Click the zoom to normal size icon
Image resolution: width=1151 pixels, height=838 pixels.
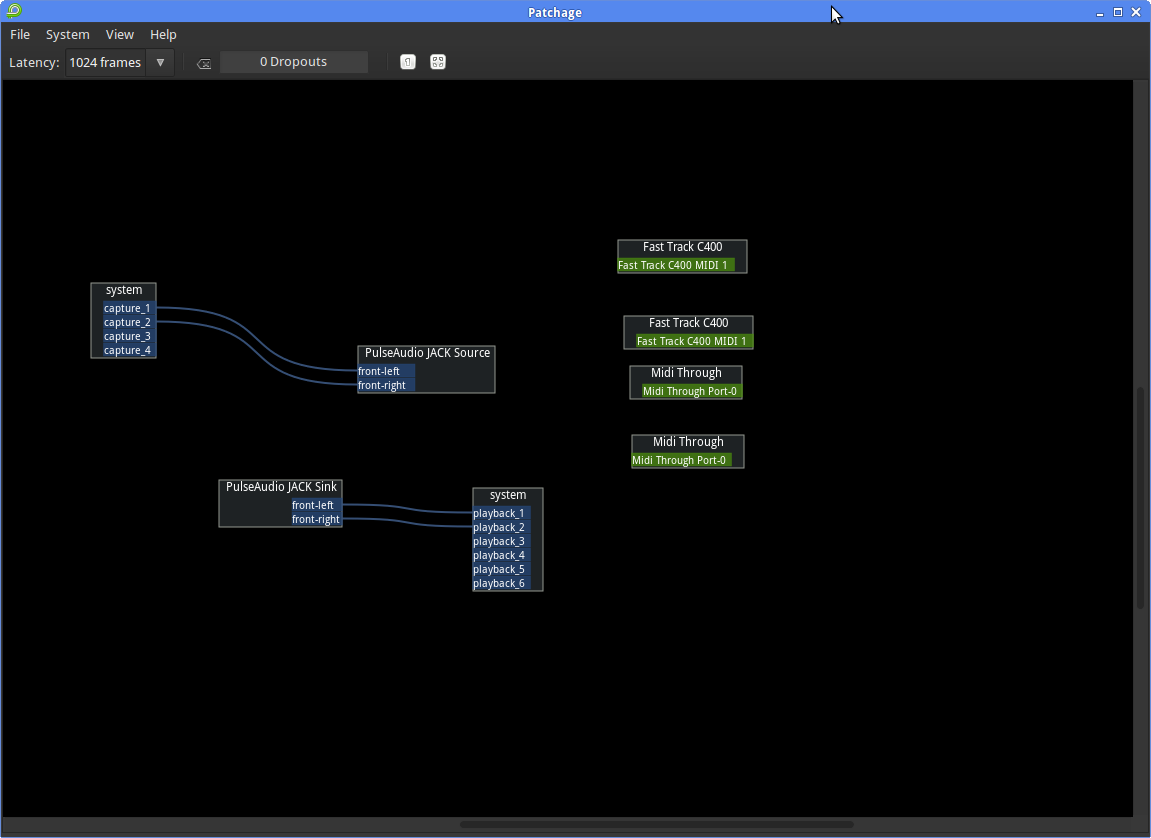tap(408, 62)
